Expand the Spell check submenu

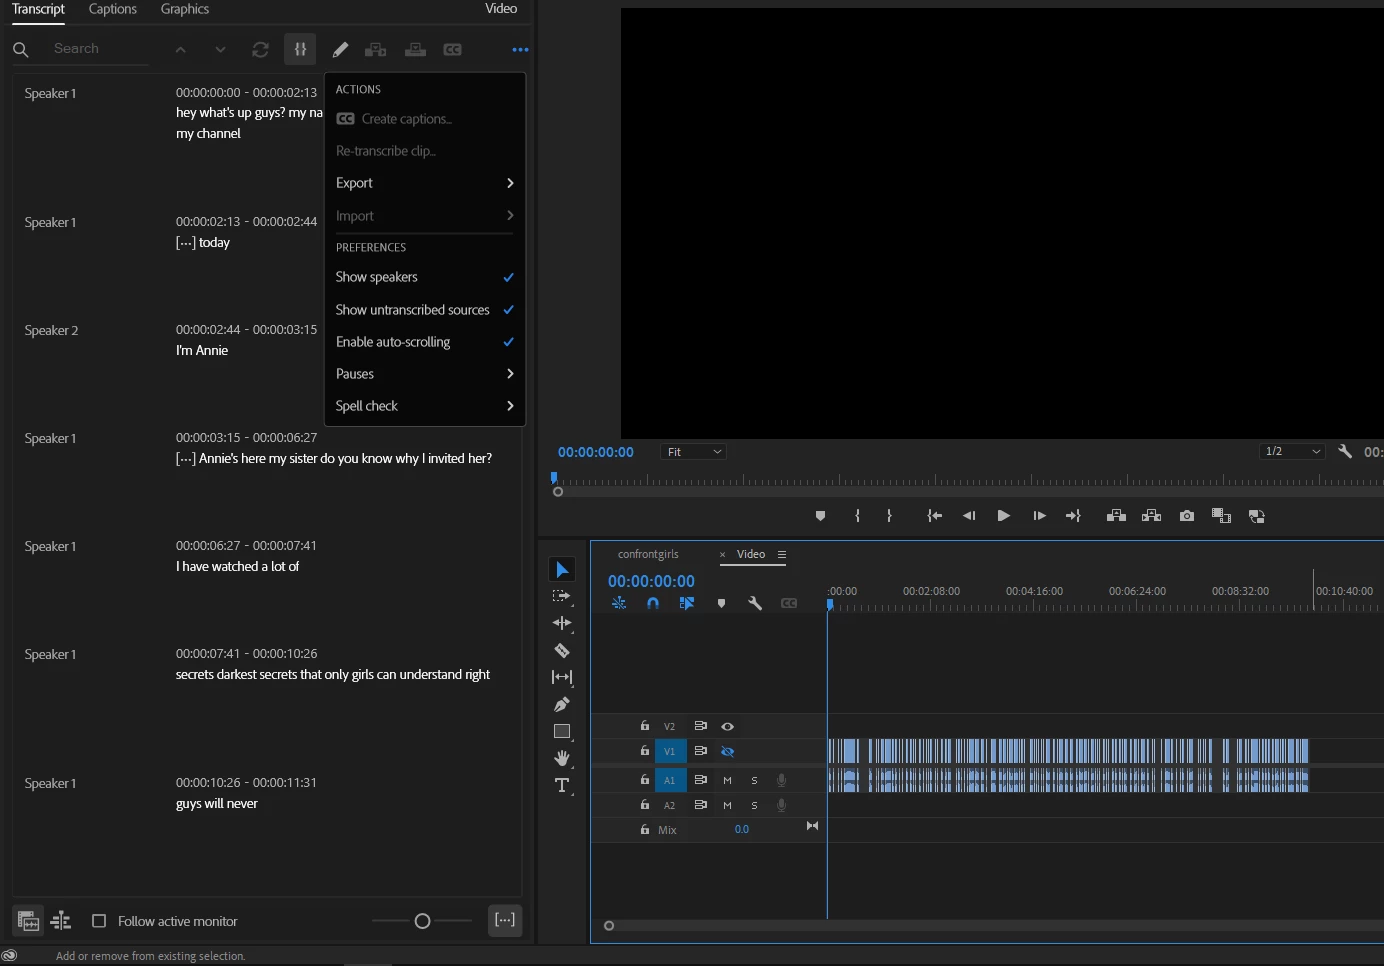click(x=424, y=406)
